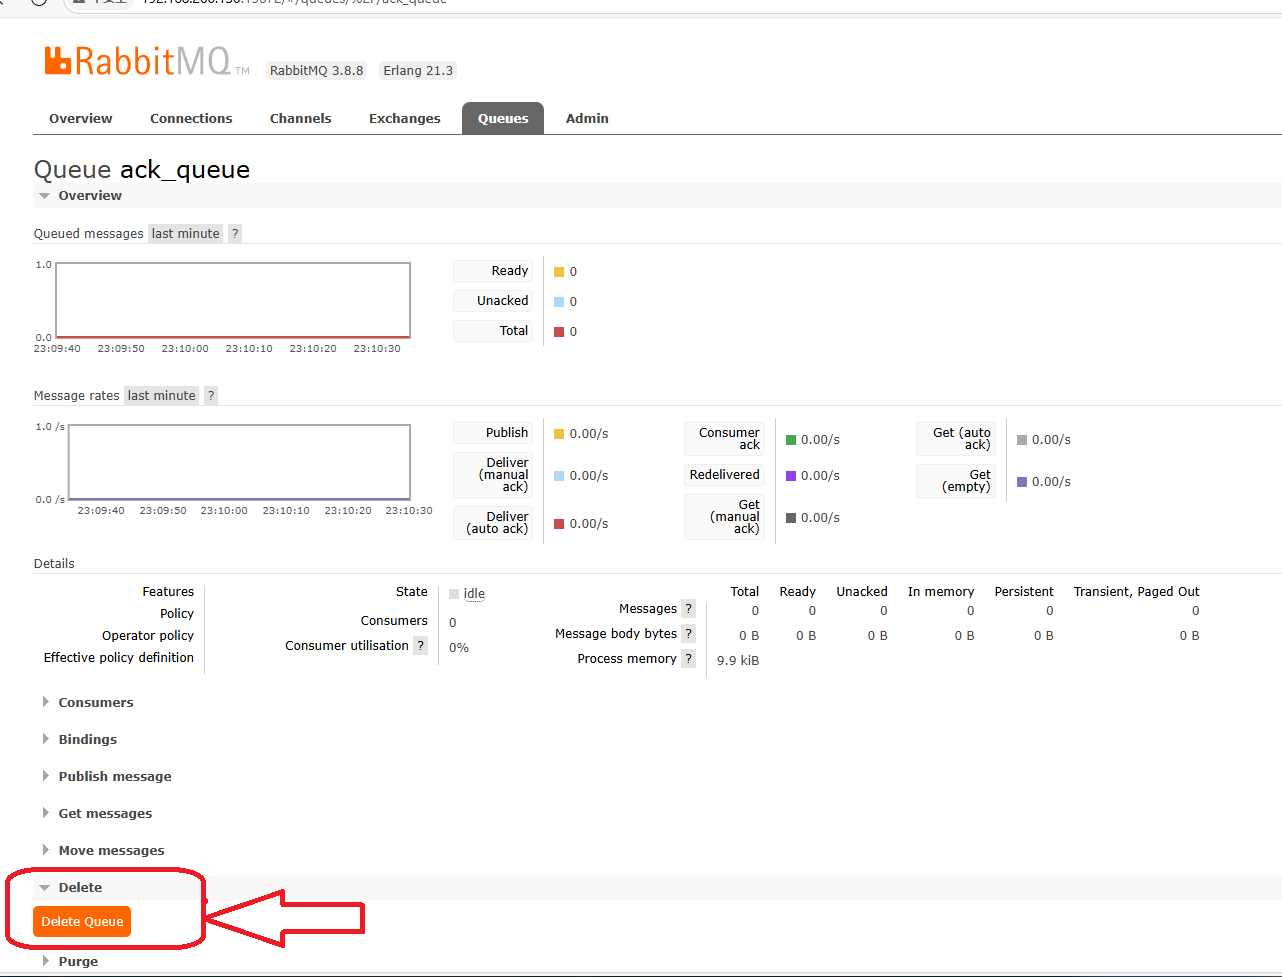Viewport: 1282px width, 977px height.
Task: Open help for Queued messages
Action: (235, 233)
